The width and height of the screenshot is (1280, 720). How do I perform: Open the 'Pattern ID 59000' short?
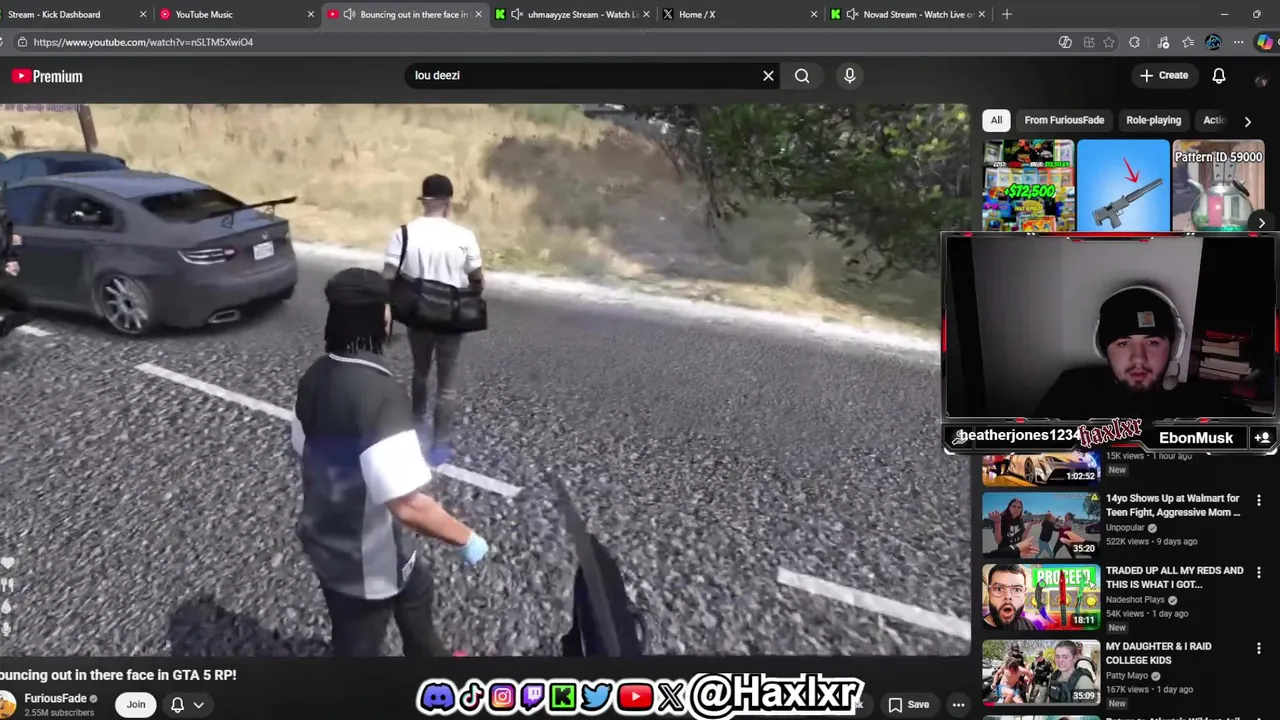(1218, 186)
